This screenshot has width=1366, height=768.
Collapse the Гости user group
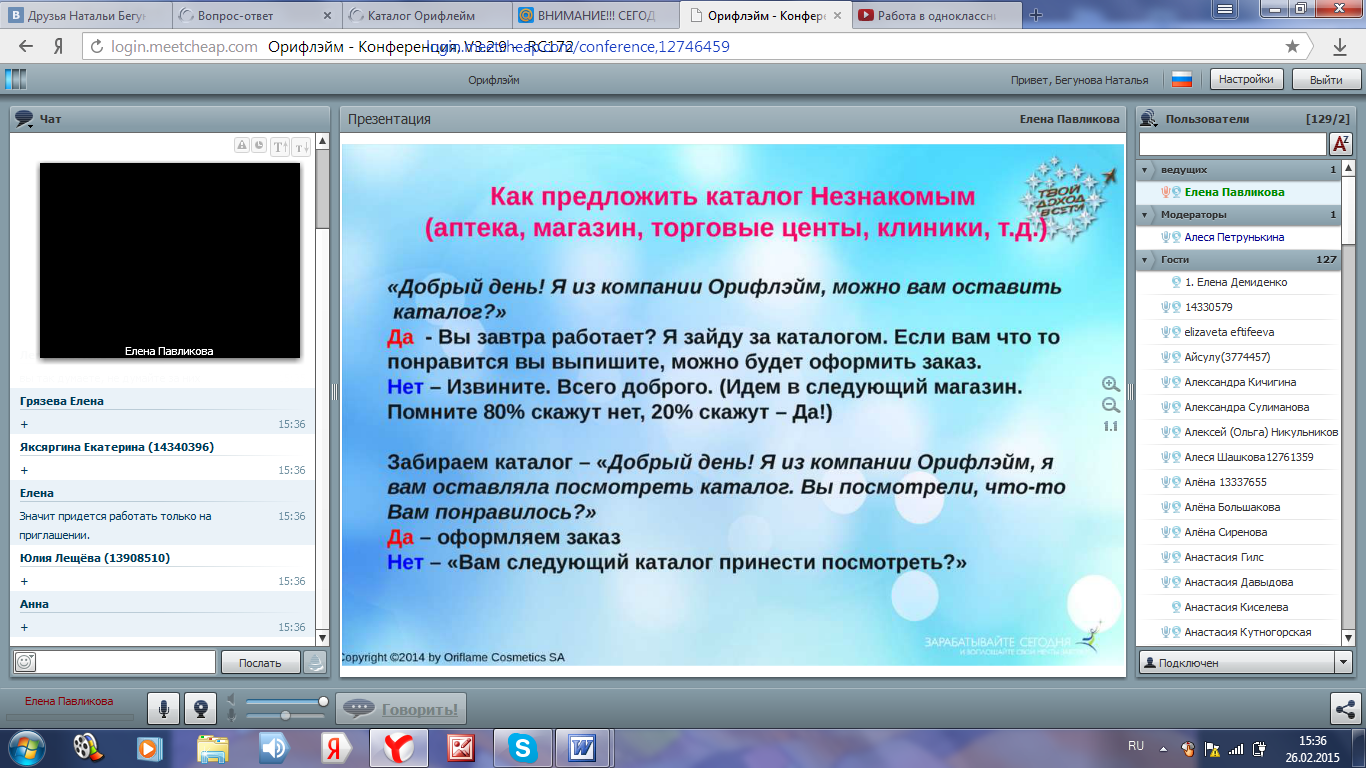(x=1145, y=260)
